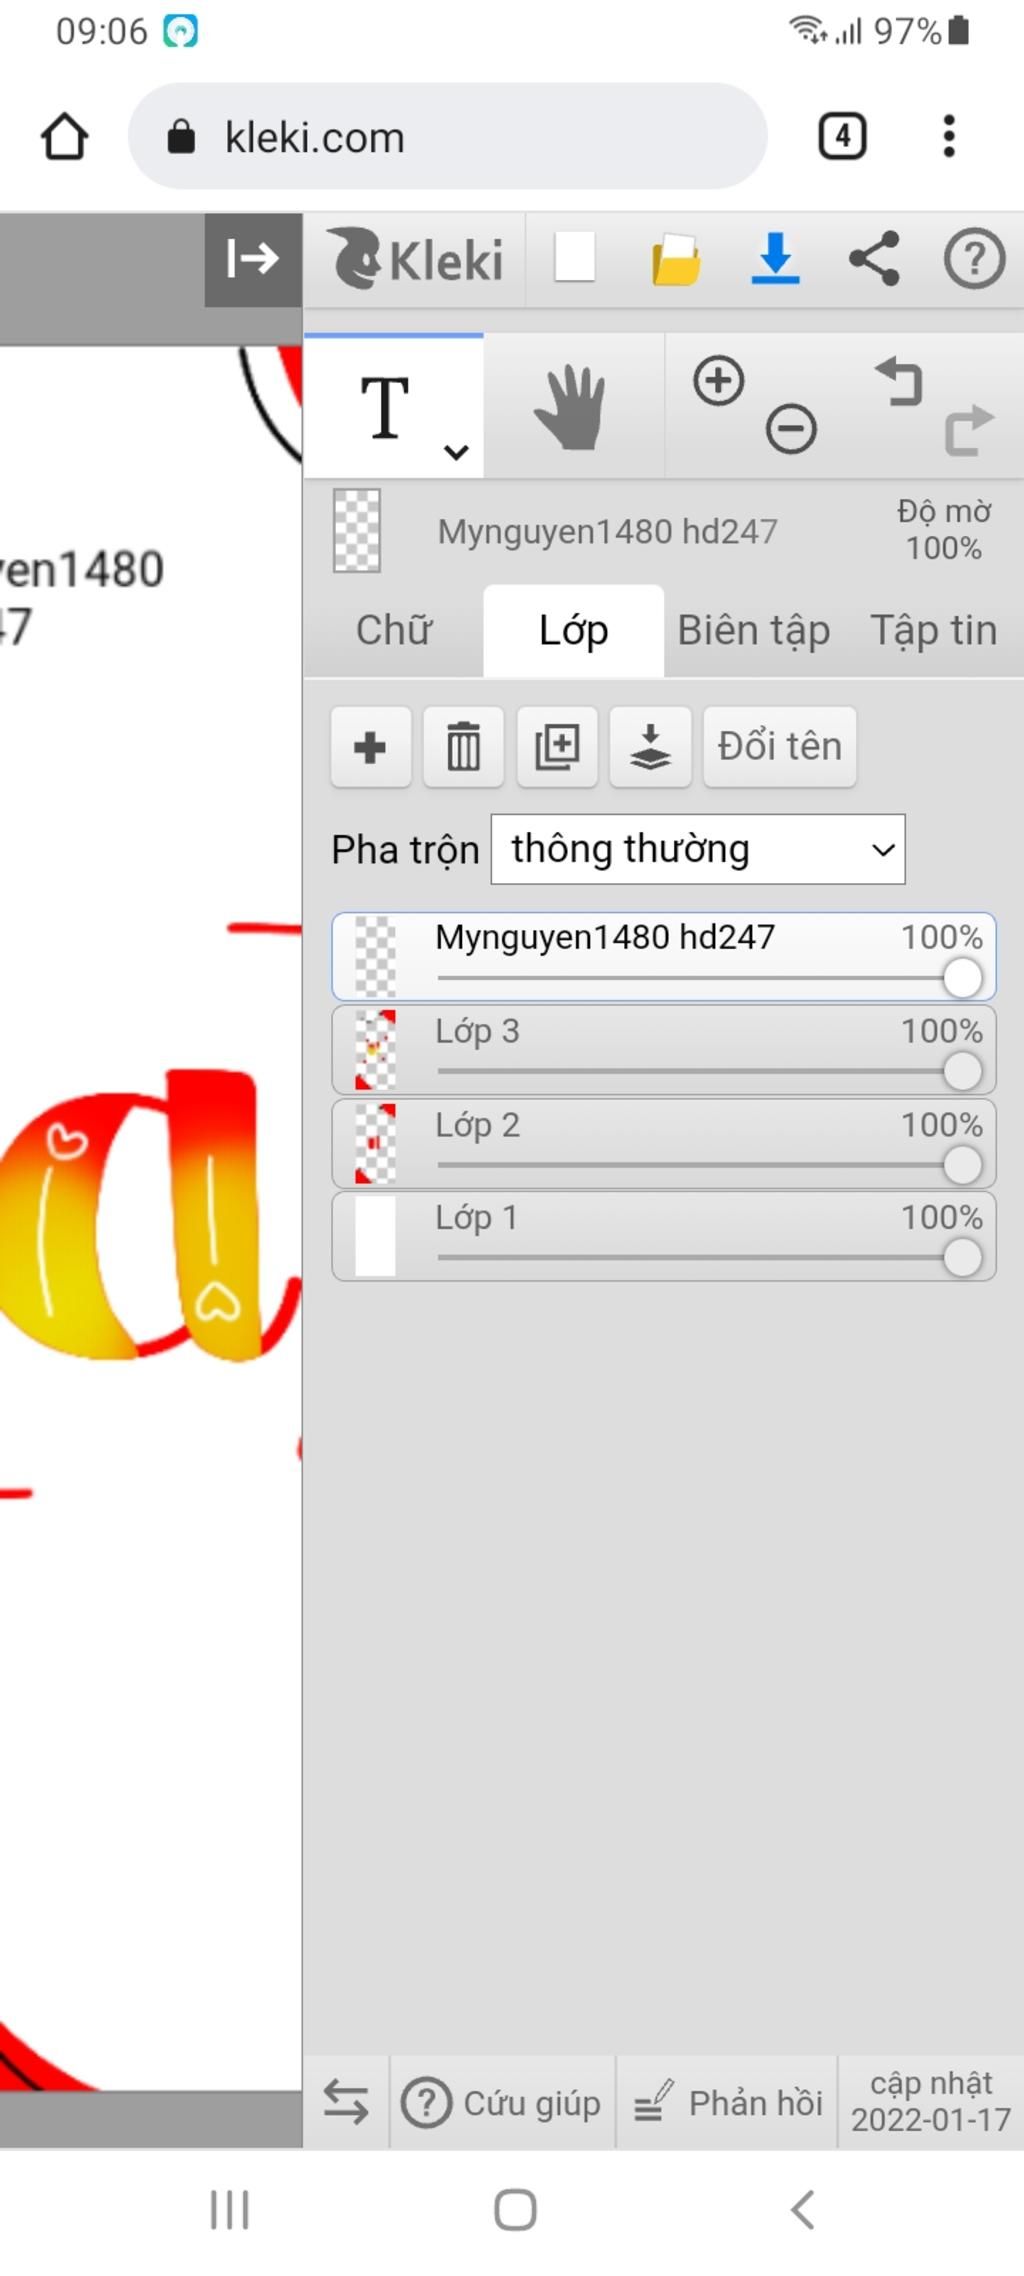Click the add new layer plus button
The width and height of the screenshot is (1024, 2276).
click(370, 747)
